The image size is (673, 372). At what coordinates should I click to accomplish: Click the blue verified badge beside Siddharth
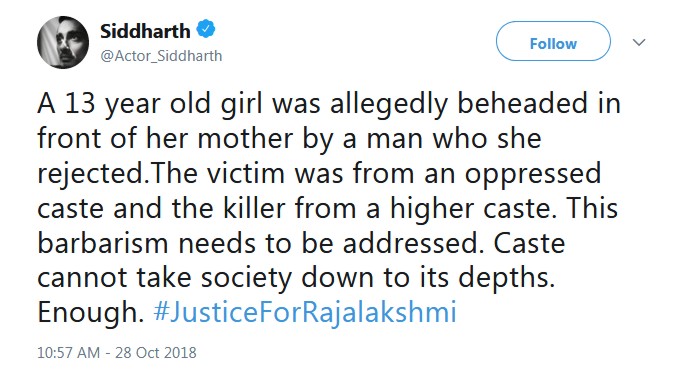click(206, 30)
